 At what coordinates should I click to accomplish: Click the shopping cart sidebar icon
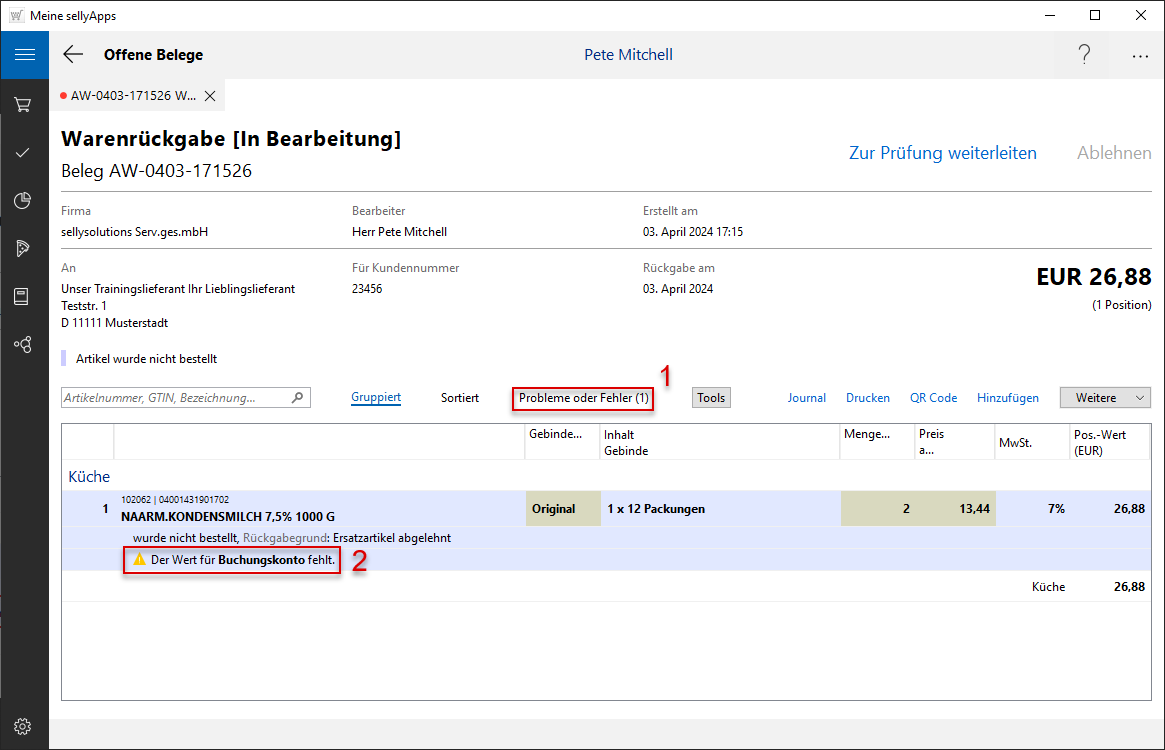tap(23, 104)
